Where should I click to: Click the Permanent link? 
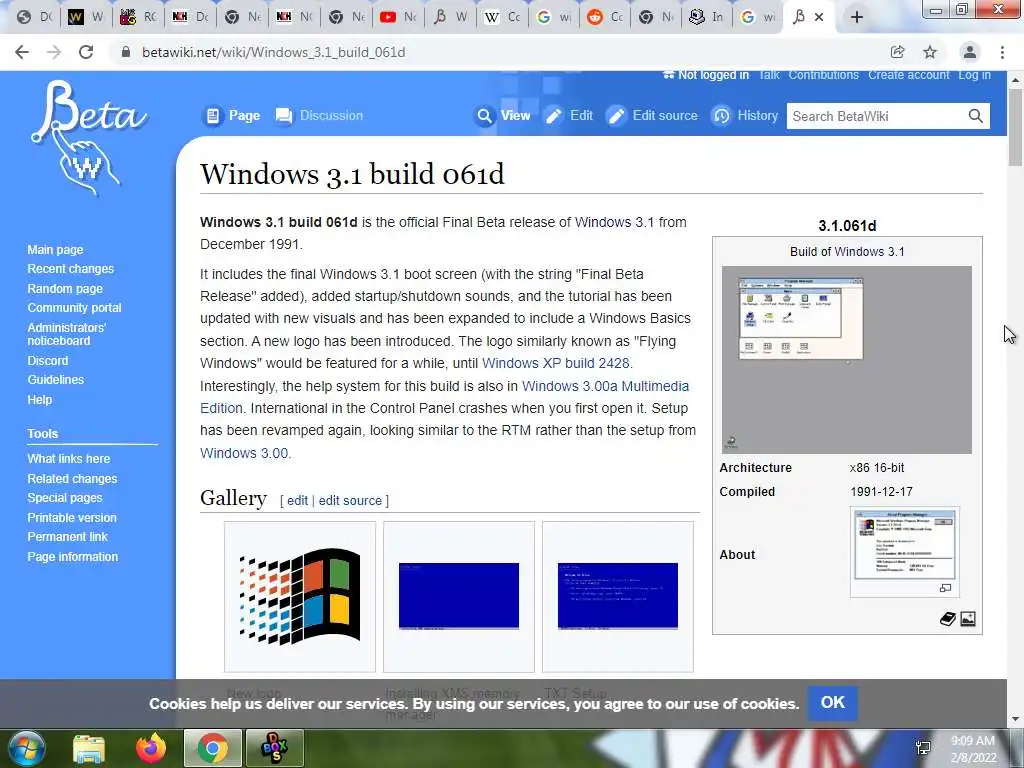67,537
